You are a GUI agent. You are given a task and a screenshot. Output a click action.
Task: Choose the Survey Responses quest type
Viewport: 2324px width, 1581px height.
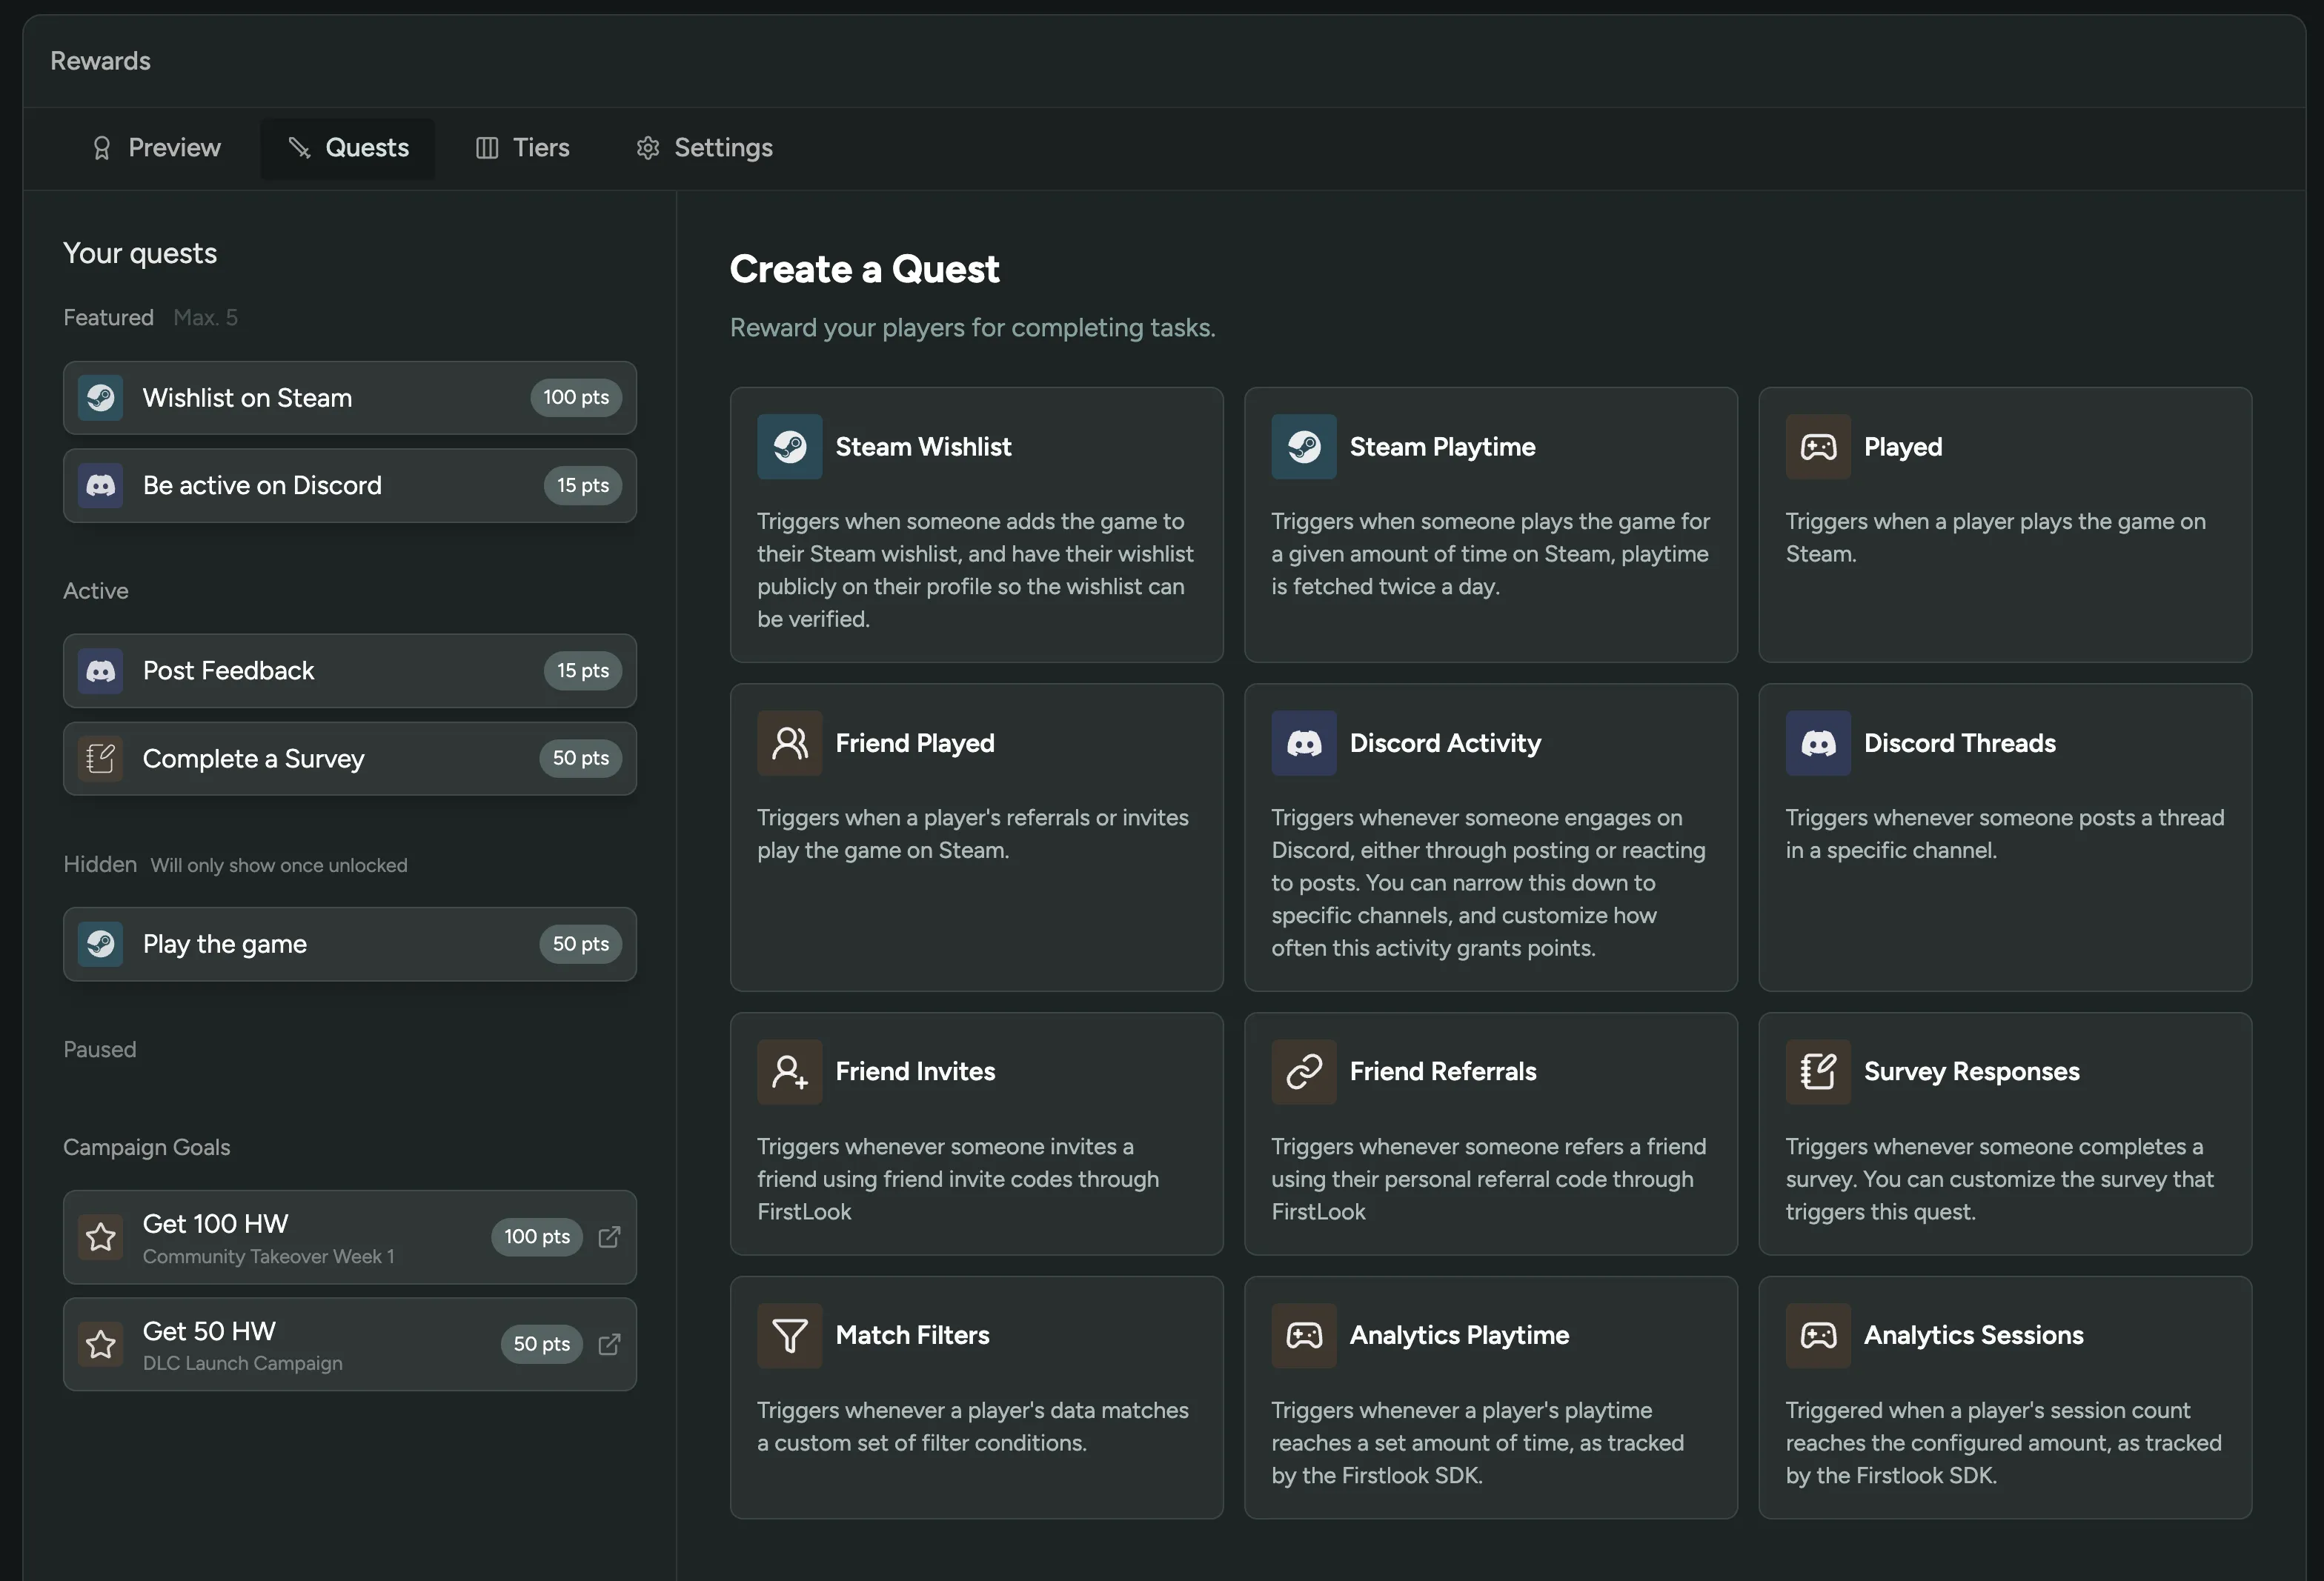(2005, 1134)
